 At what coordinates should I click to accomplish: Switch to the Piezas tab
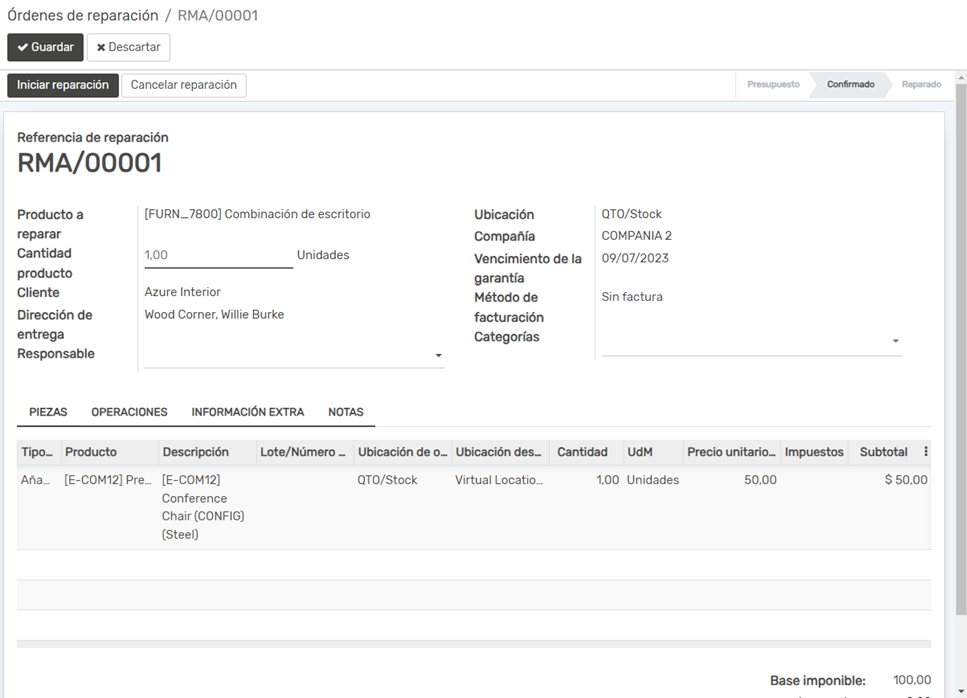(48, 412)
